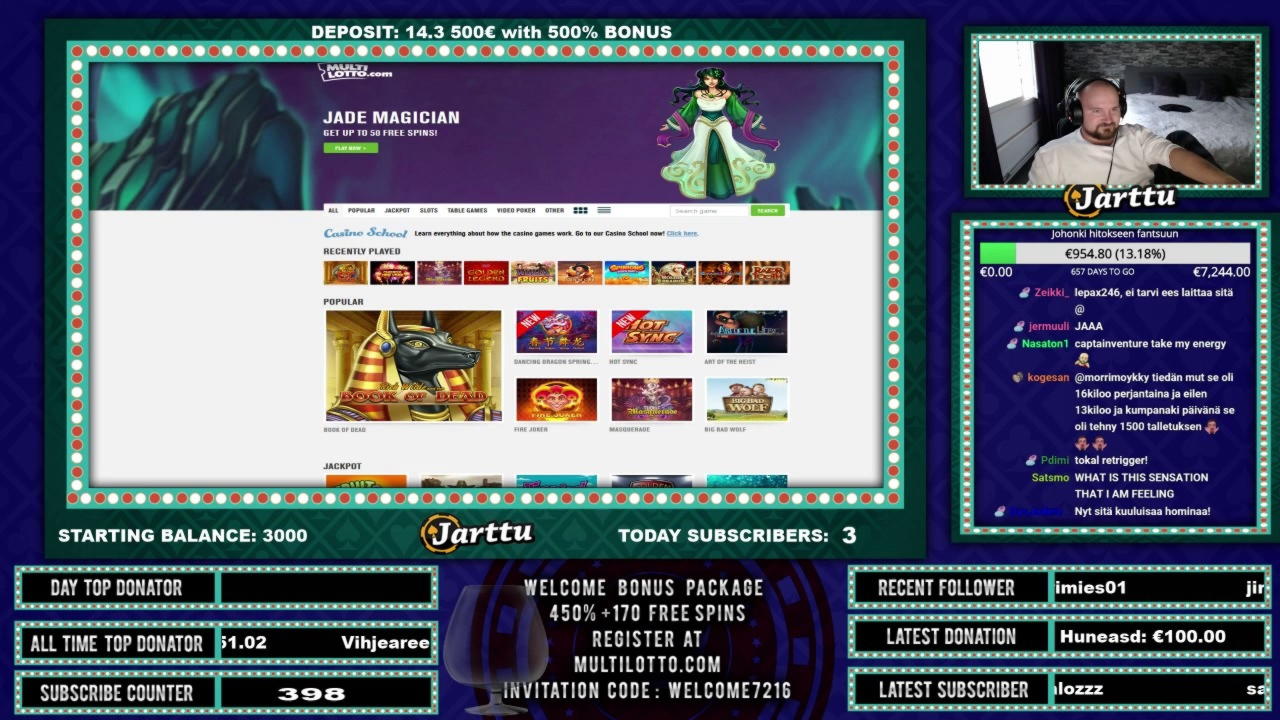Launch Book of Dead large thumbnail
1280x720 pixels.
pos(413,366)
